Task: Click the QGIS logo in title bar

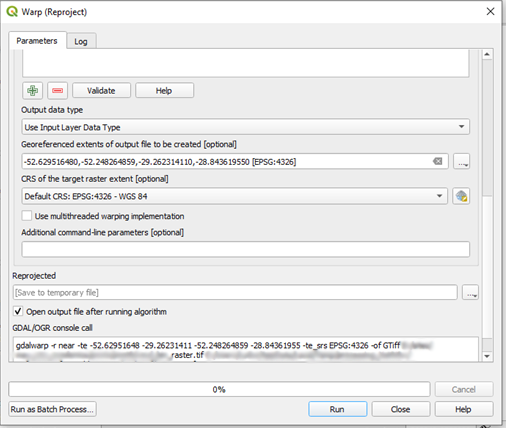Action: tap(12, 12)
